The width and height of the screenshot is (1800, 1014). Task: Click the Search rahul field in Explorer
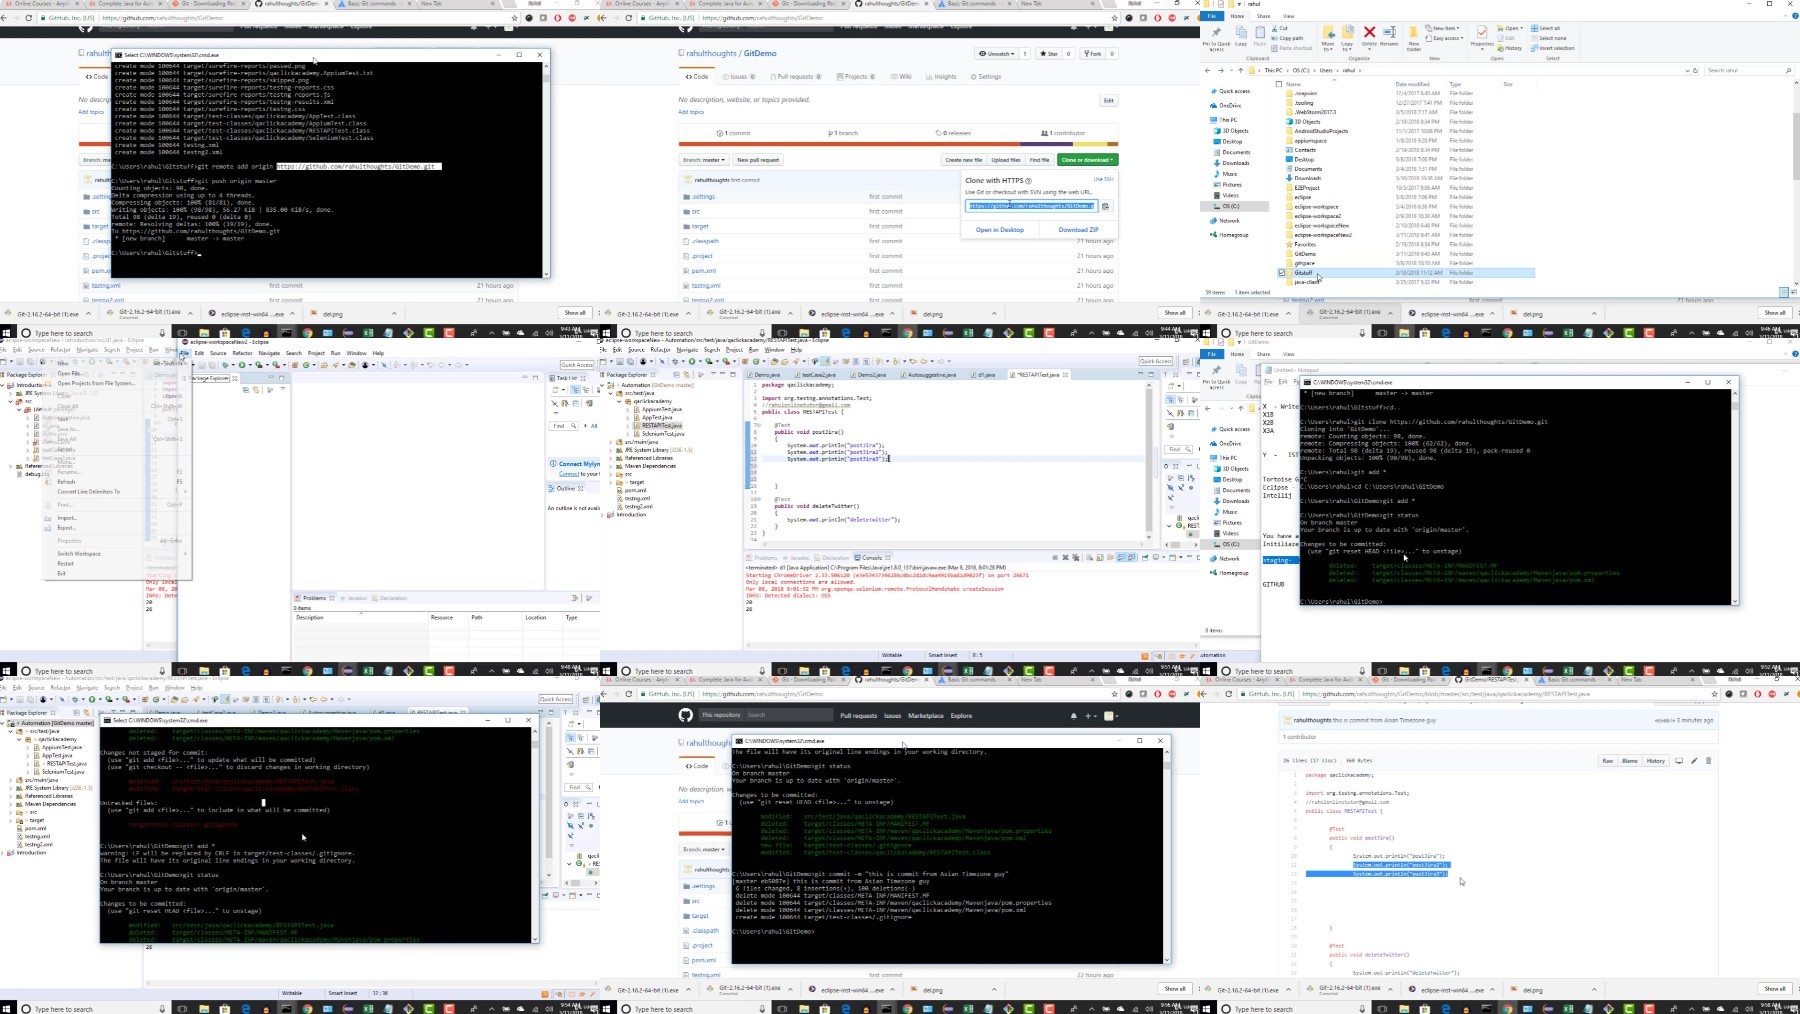(1749, 70)
